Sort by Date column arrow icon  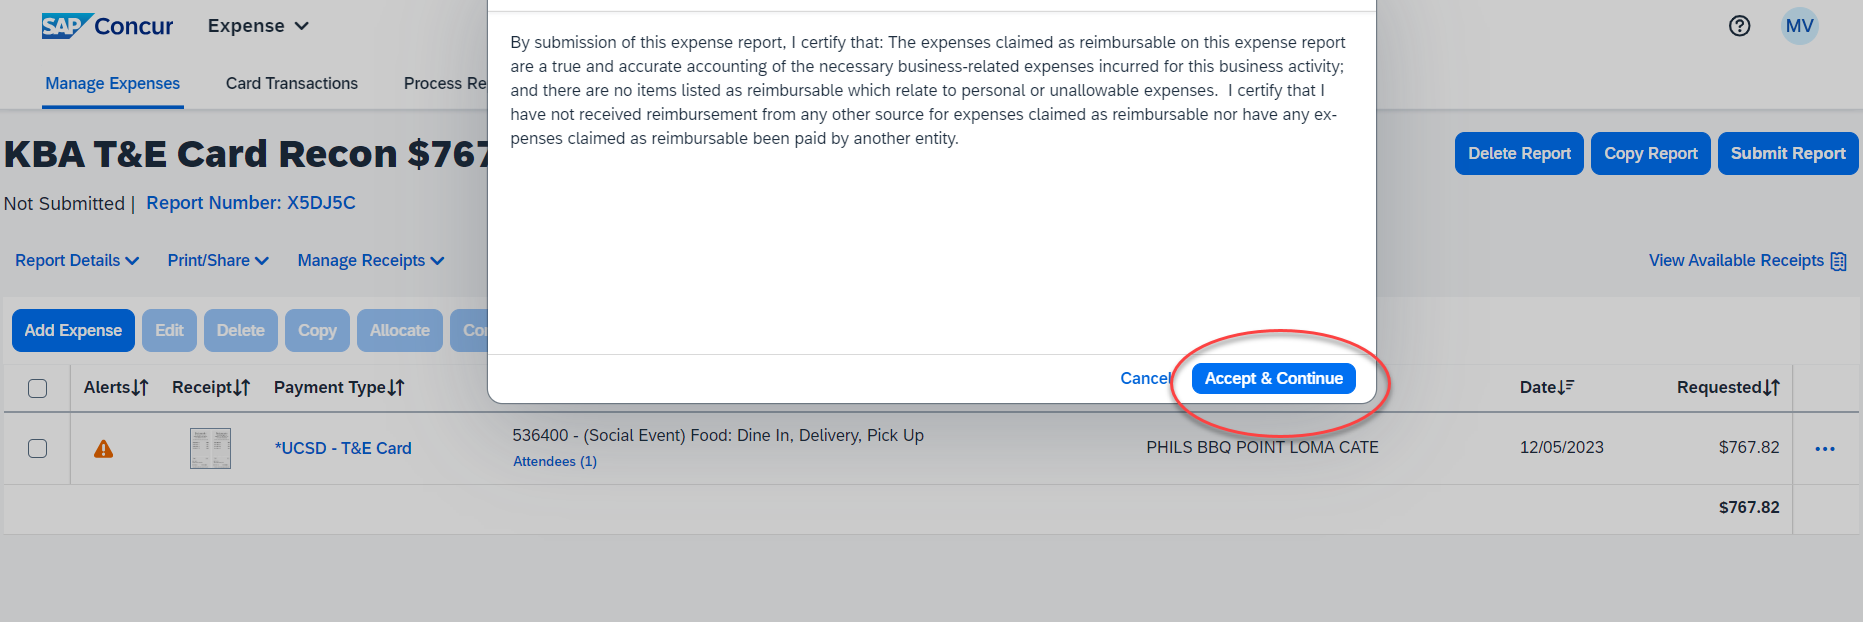1566,387
